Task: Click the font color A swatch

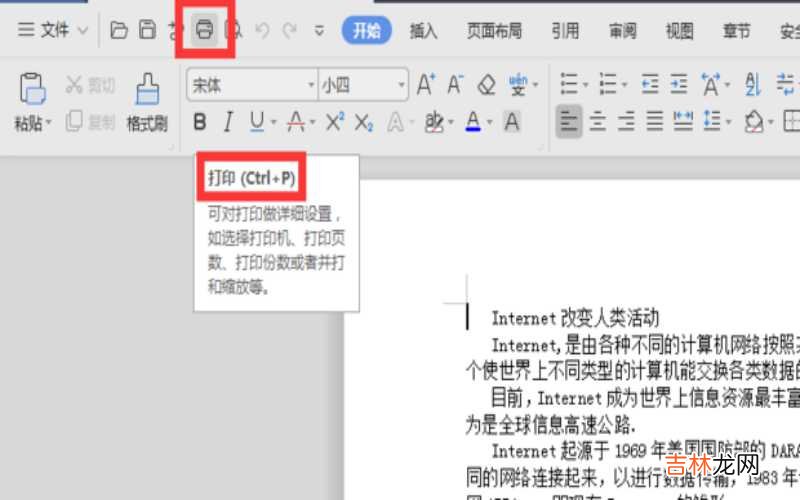Action: 473,122
